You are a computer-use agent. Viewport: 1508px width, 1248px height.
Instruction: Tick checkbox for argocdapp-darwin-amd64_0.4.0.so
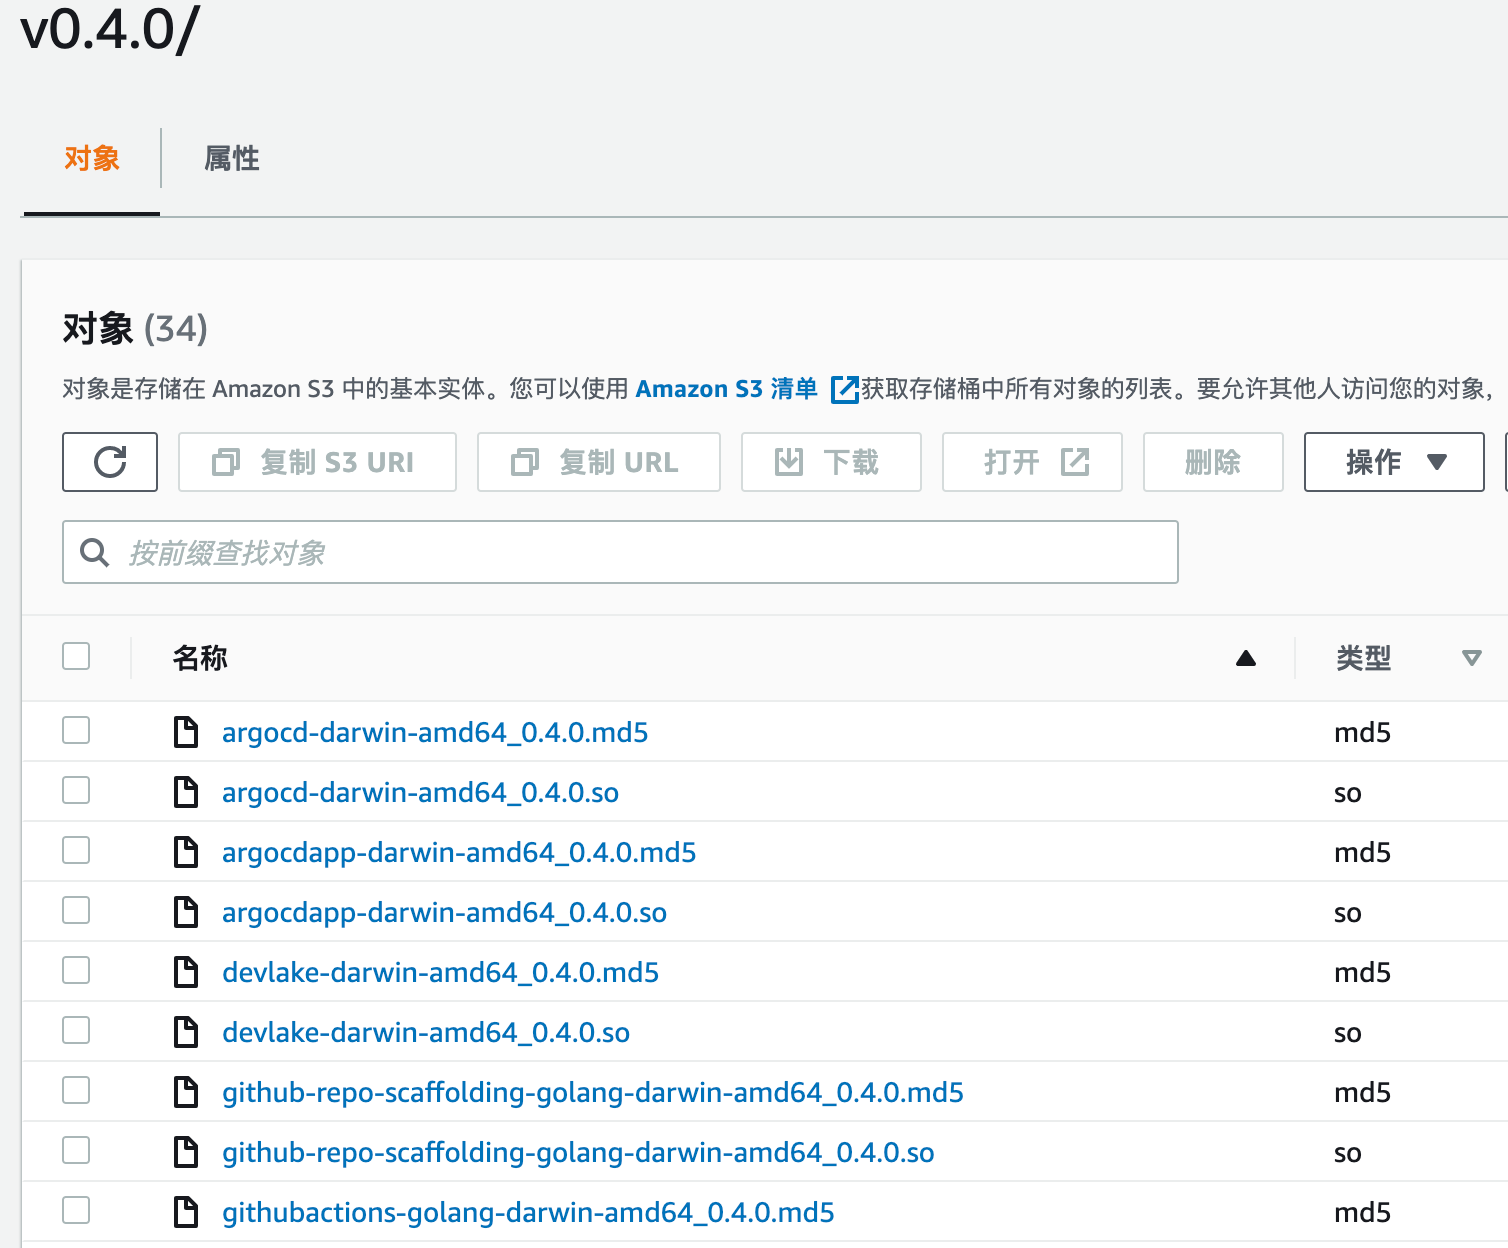point(76,910)
